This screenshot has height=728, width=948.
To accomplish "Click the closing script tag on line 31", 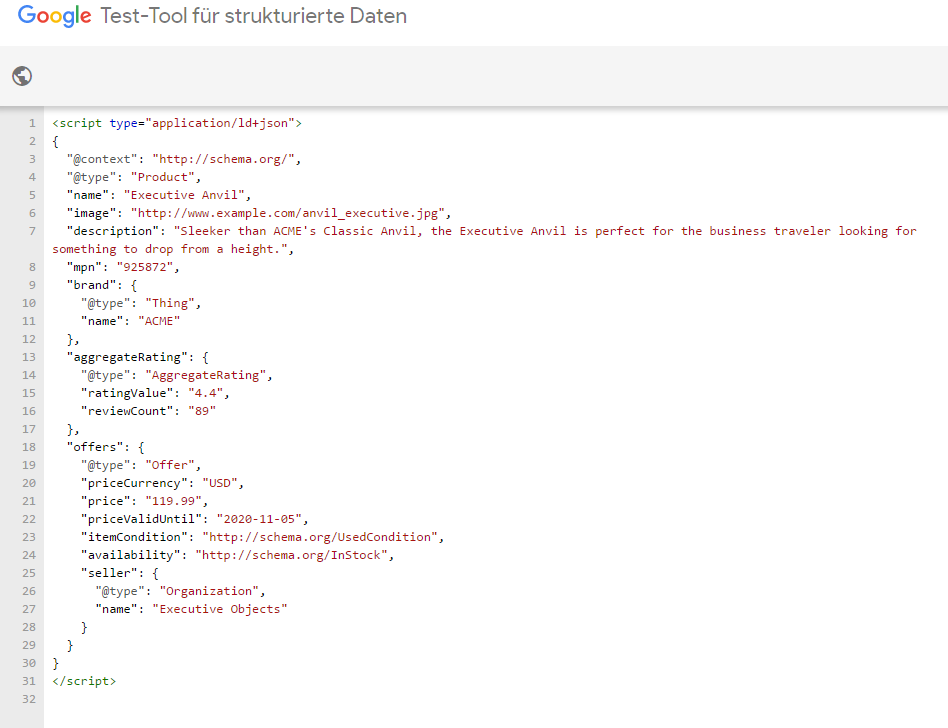I will click(84, 681).
